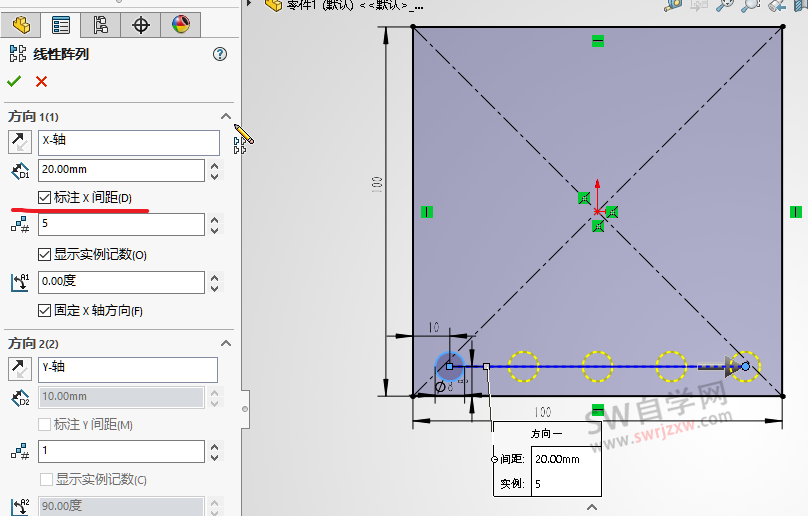
Task: Decrease direction 1 instance count
Action: point(215,230)
